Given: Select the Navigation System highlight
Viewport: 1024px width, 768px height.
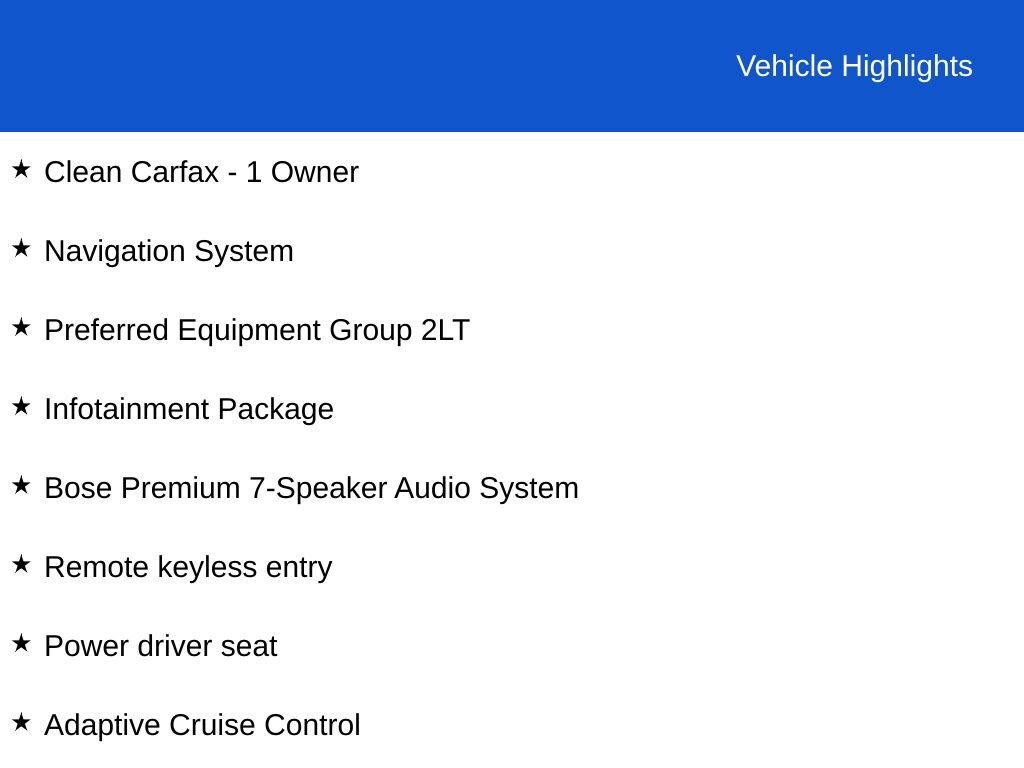Looking at the screenshot, I should click(168, 252).
